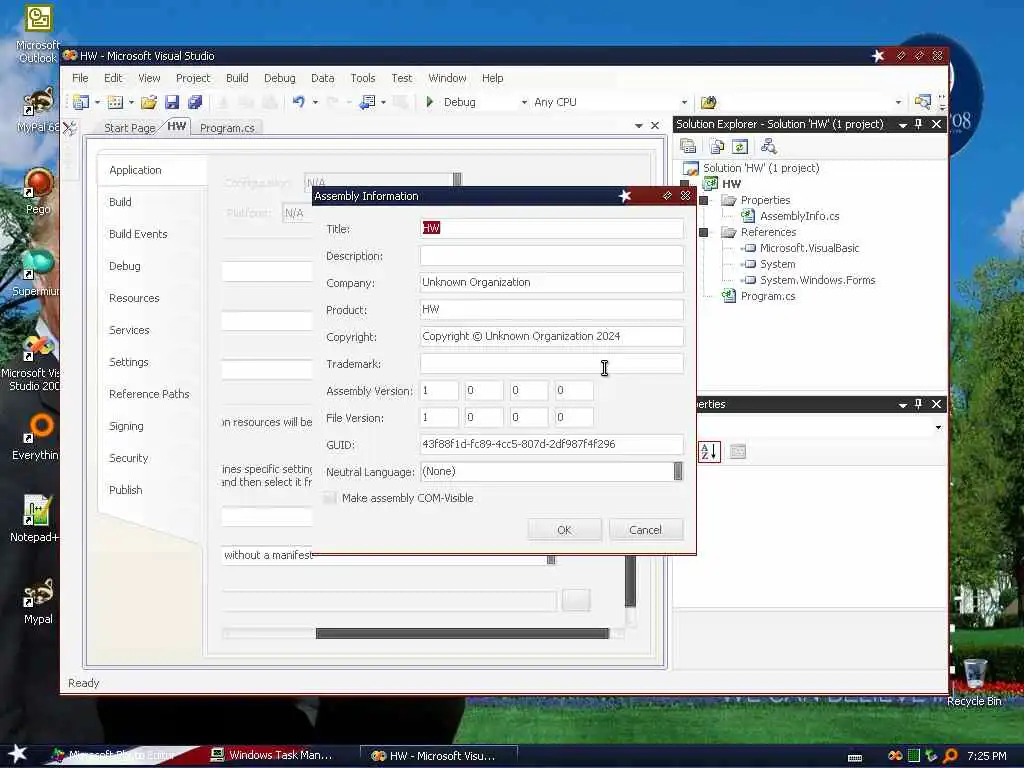The height and width of the screenshot is (768, 1024).
Task: Click View Class Diagram icon
Action: [x=769, y=146]
